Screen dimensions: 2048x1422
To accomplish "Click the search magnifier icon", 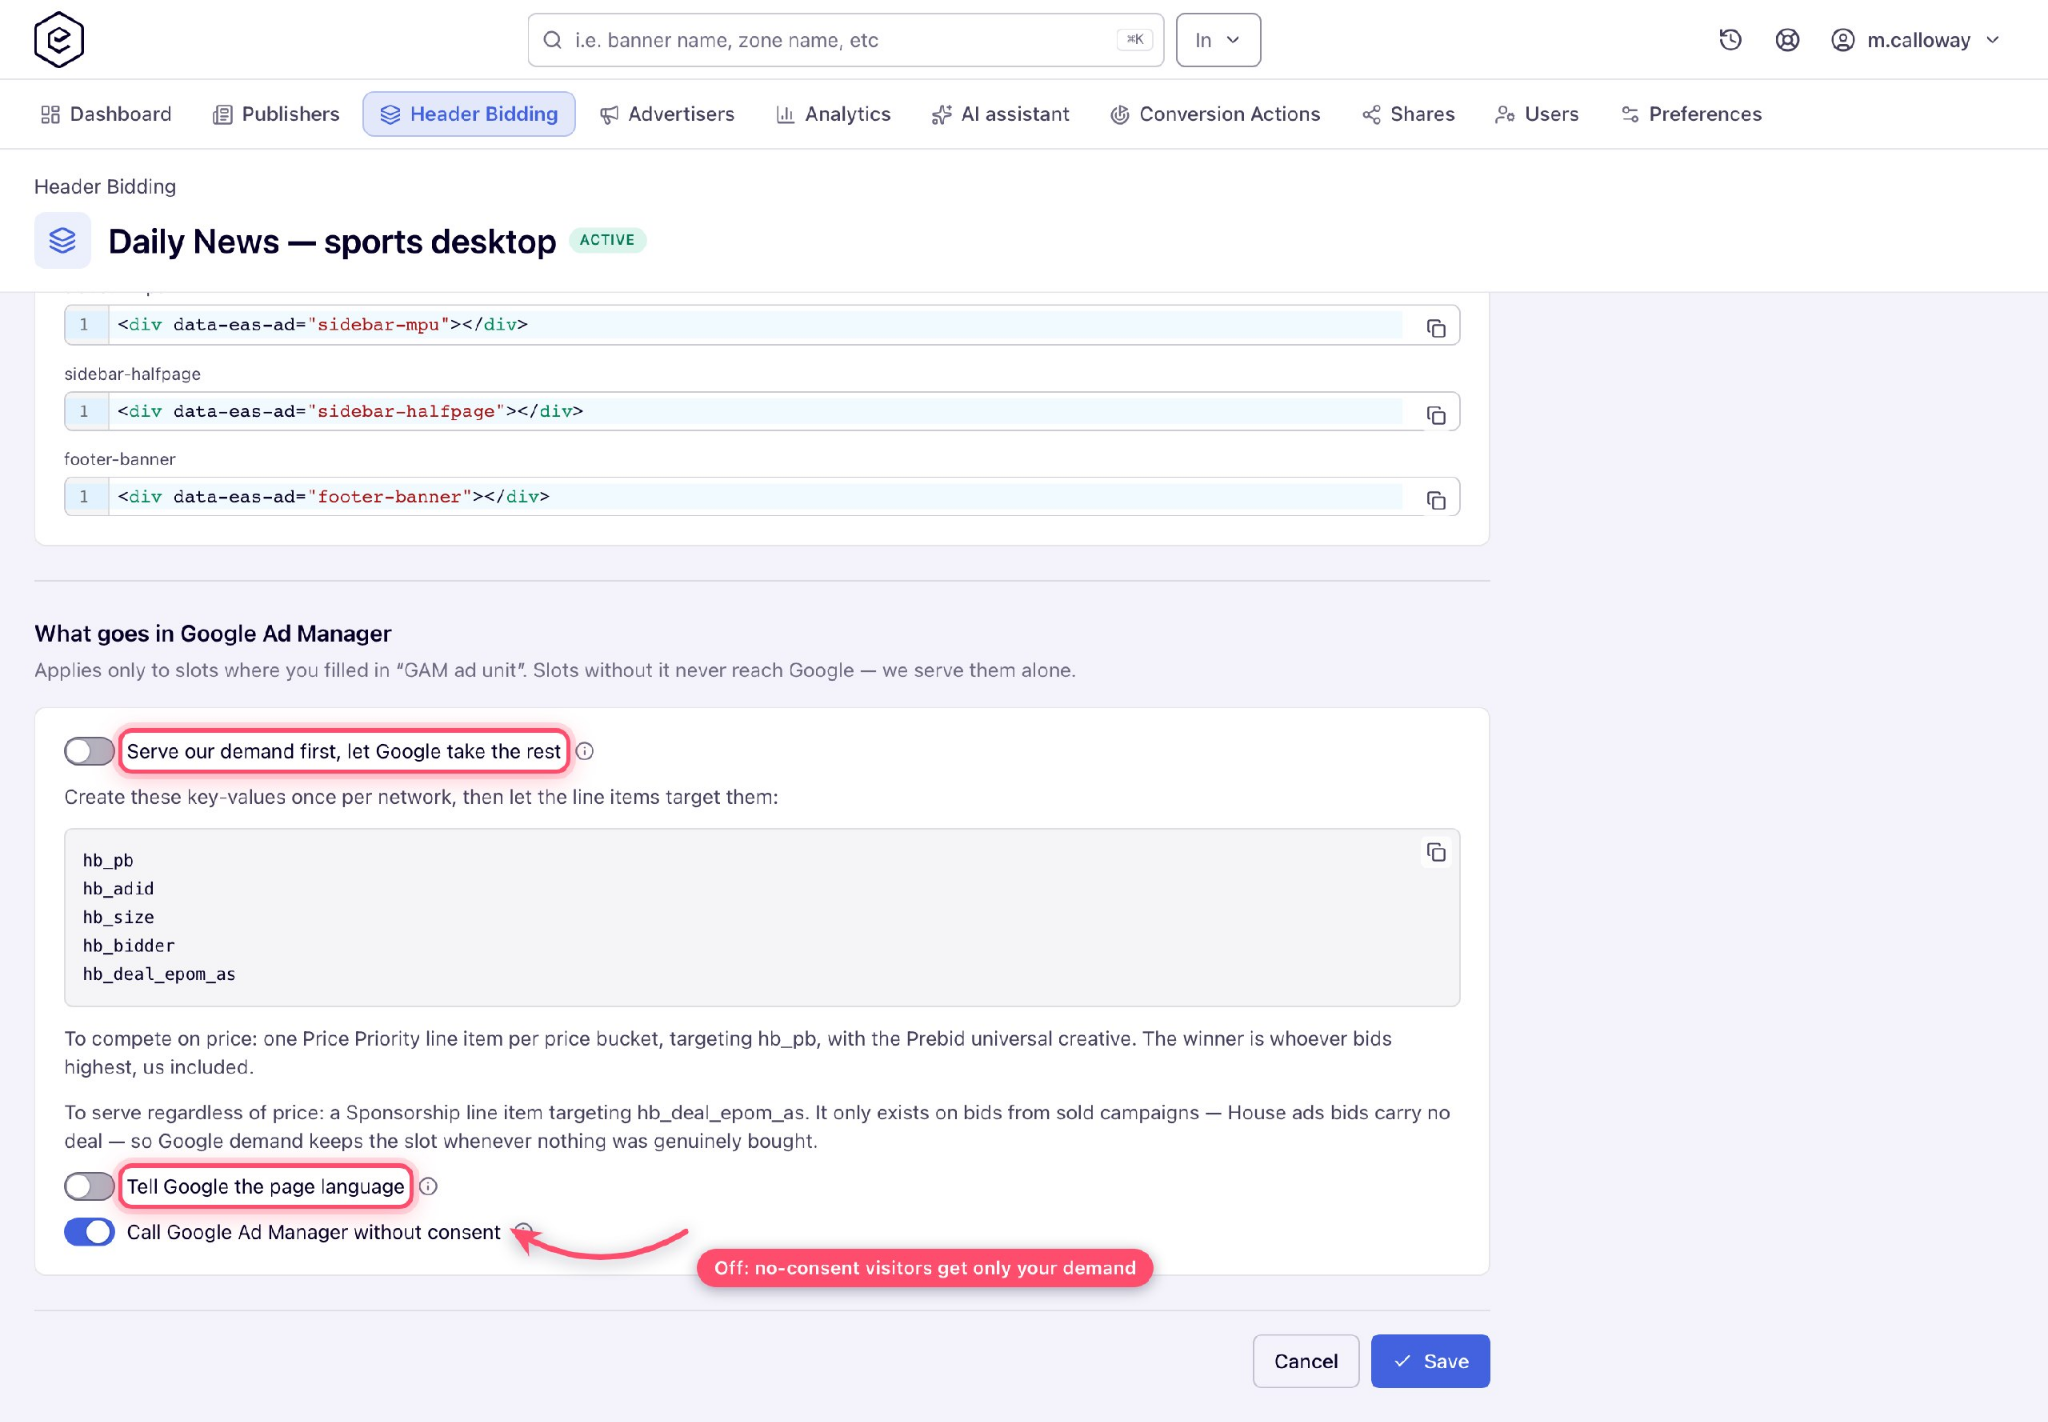I will pos(552,40).
